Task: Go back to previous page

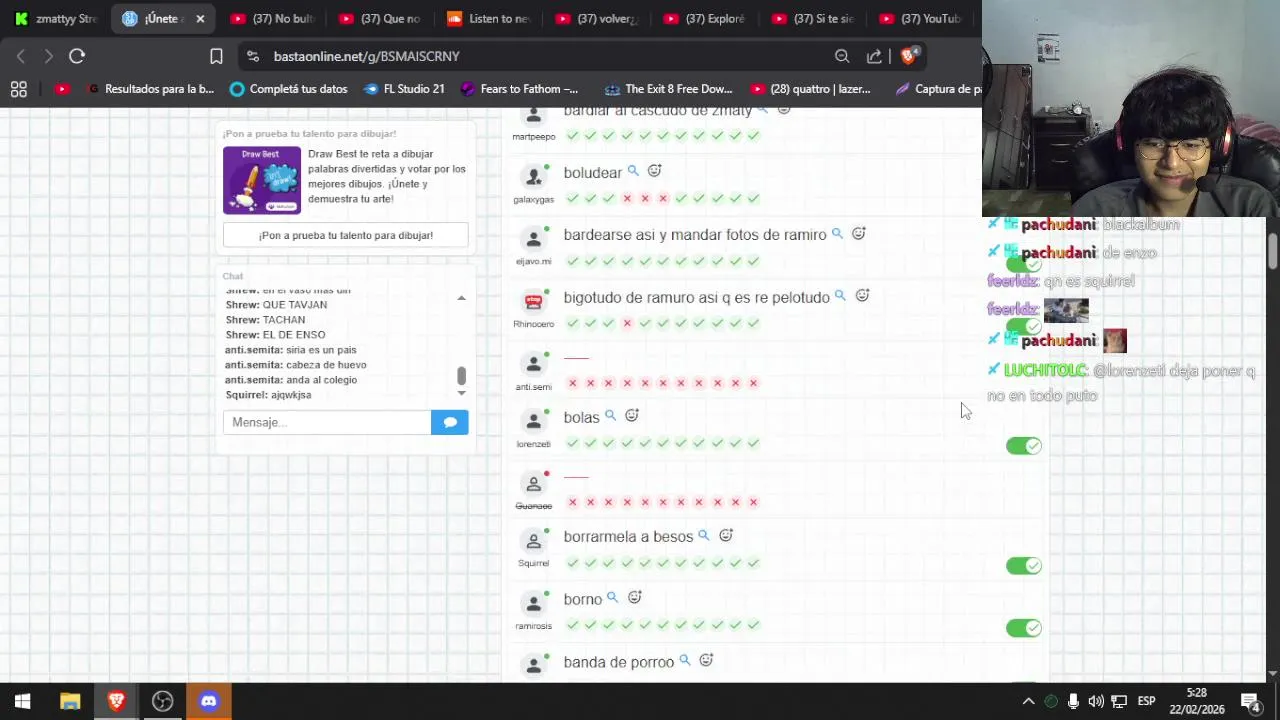Action: [21, 56]
